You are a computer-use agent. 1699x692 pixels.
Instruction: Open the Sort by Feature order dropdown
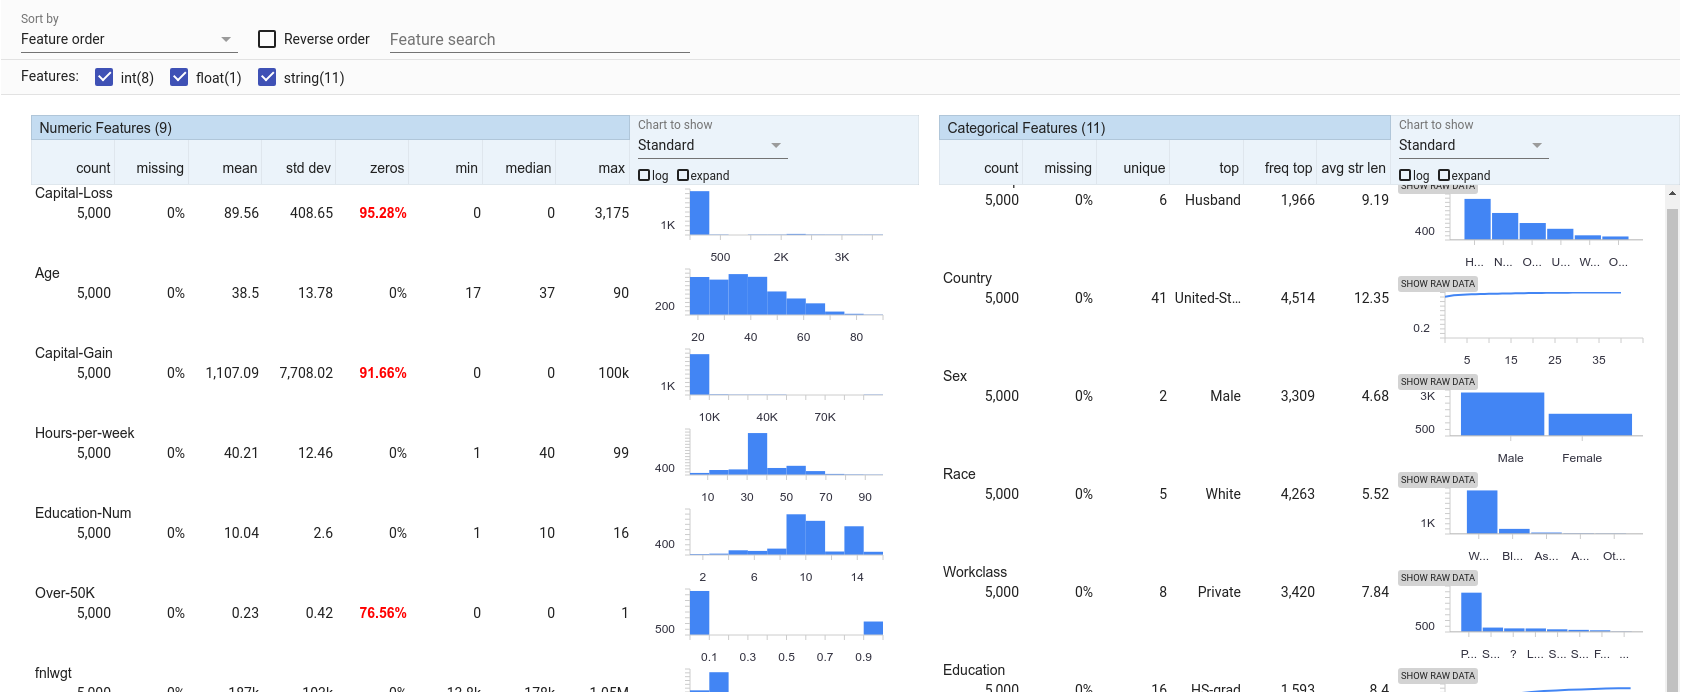pos(128,39)
